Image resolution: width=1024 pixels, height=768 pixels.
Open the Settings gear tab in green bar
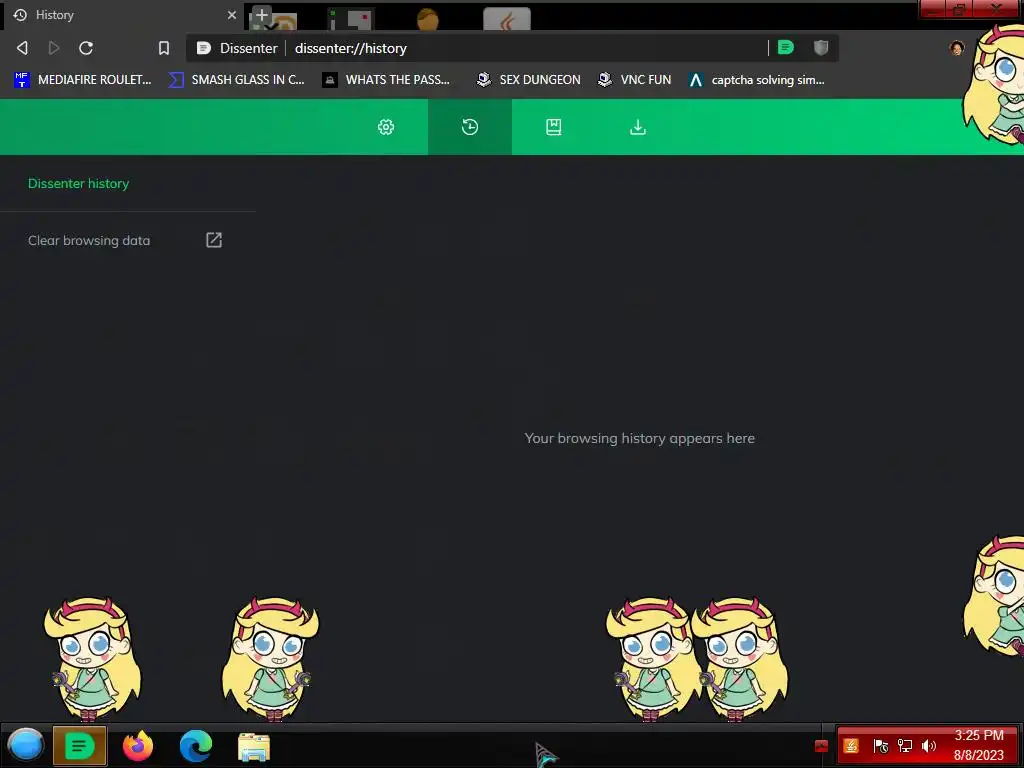[x=386, y=127]
